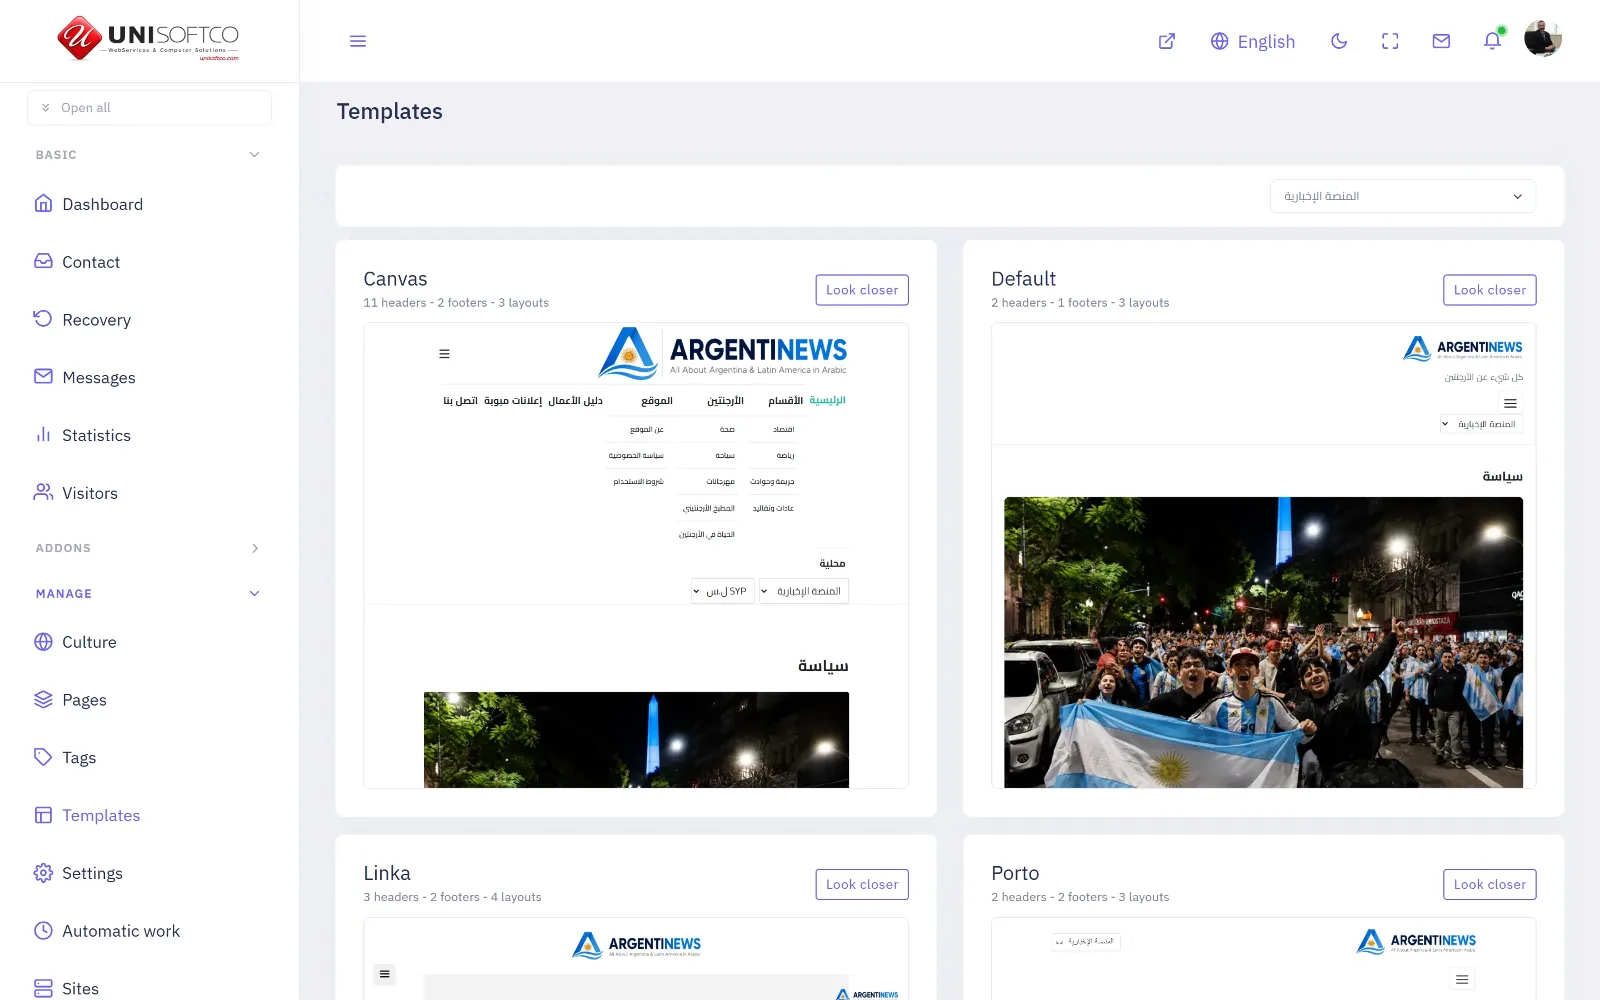Click the Pages layers icon
This screenshot has width=1600, height=1000.
43,700
